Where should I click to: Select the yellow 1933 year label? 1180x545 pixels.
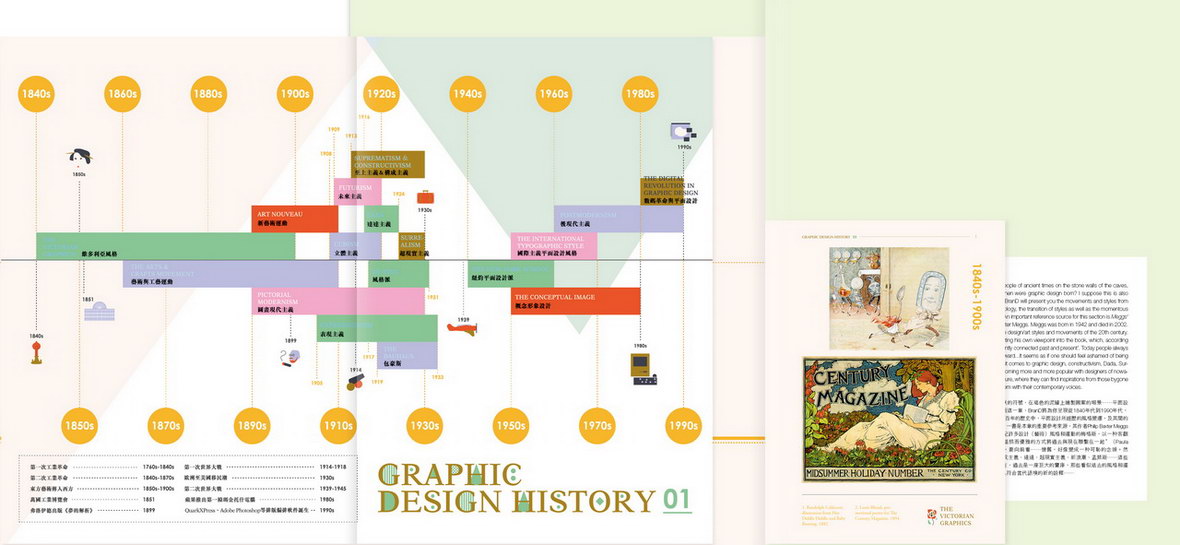tap(437, 376)
